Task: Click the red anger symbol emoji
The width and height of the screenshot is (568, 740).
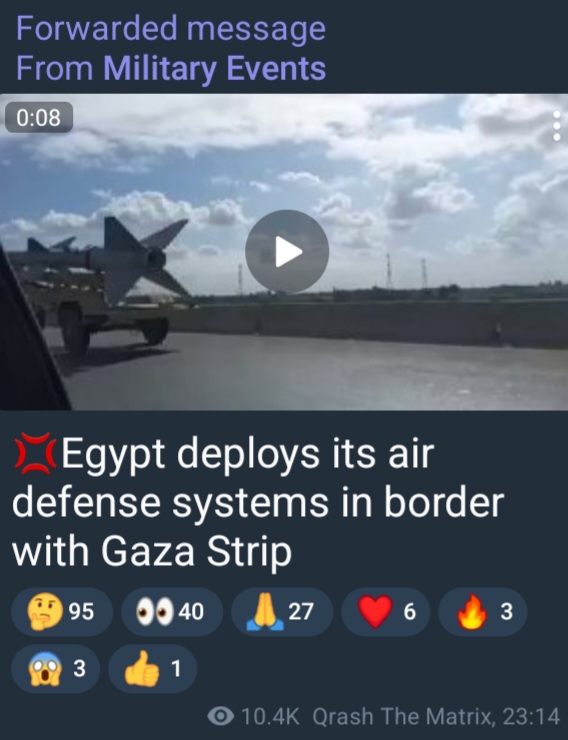Action: [35, 454]
